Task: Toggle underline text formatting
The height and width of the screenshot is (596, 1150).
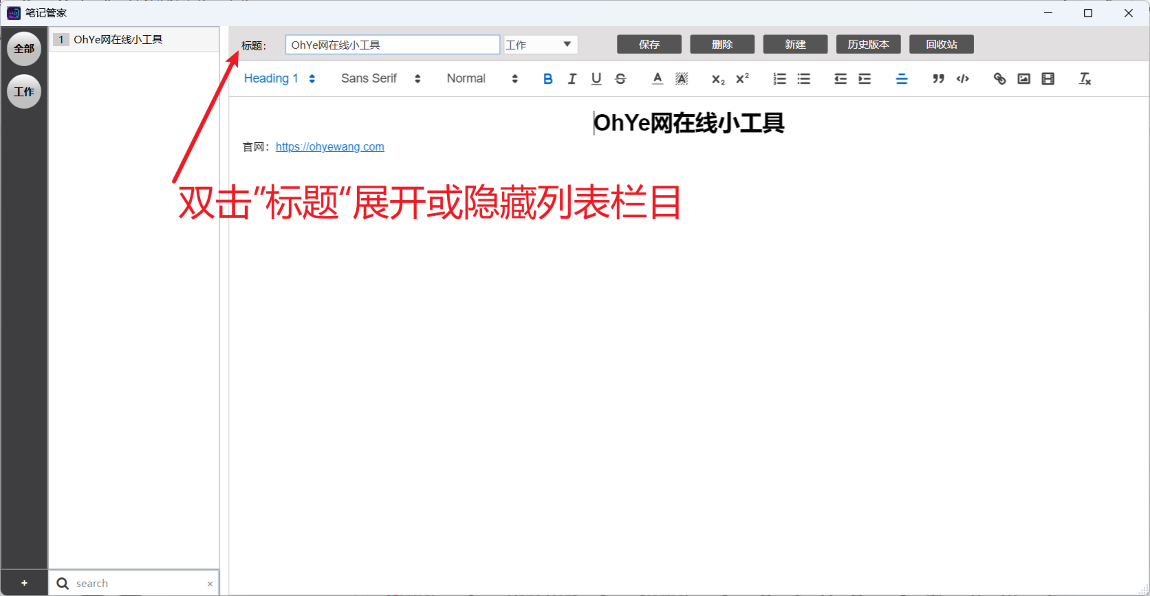Action: coord(596,79)
